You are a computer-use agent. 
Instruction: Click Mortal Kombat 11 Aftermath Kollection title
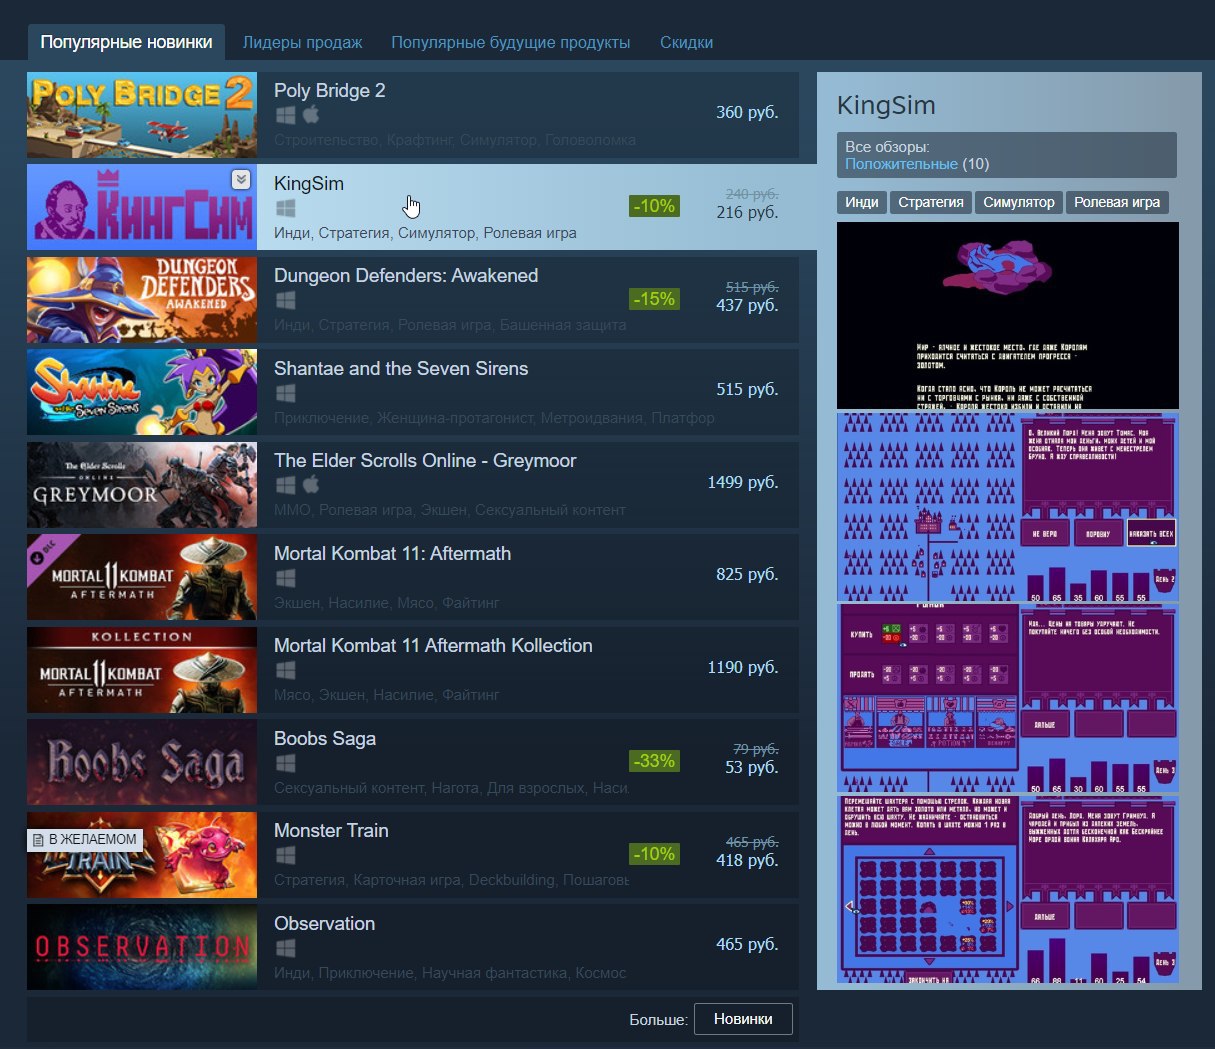point(433,646)
